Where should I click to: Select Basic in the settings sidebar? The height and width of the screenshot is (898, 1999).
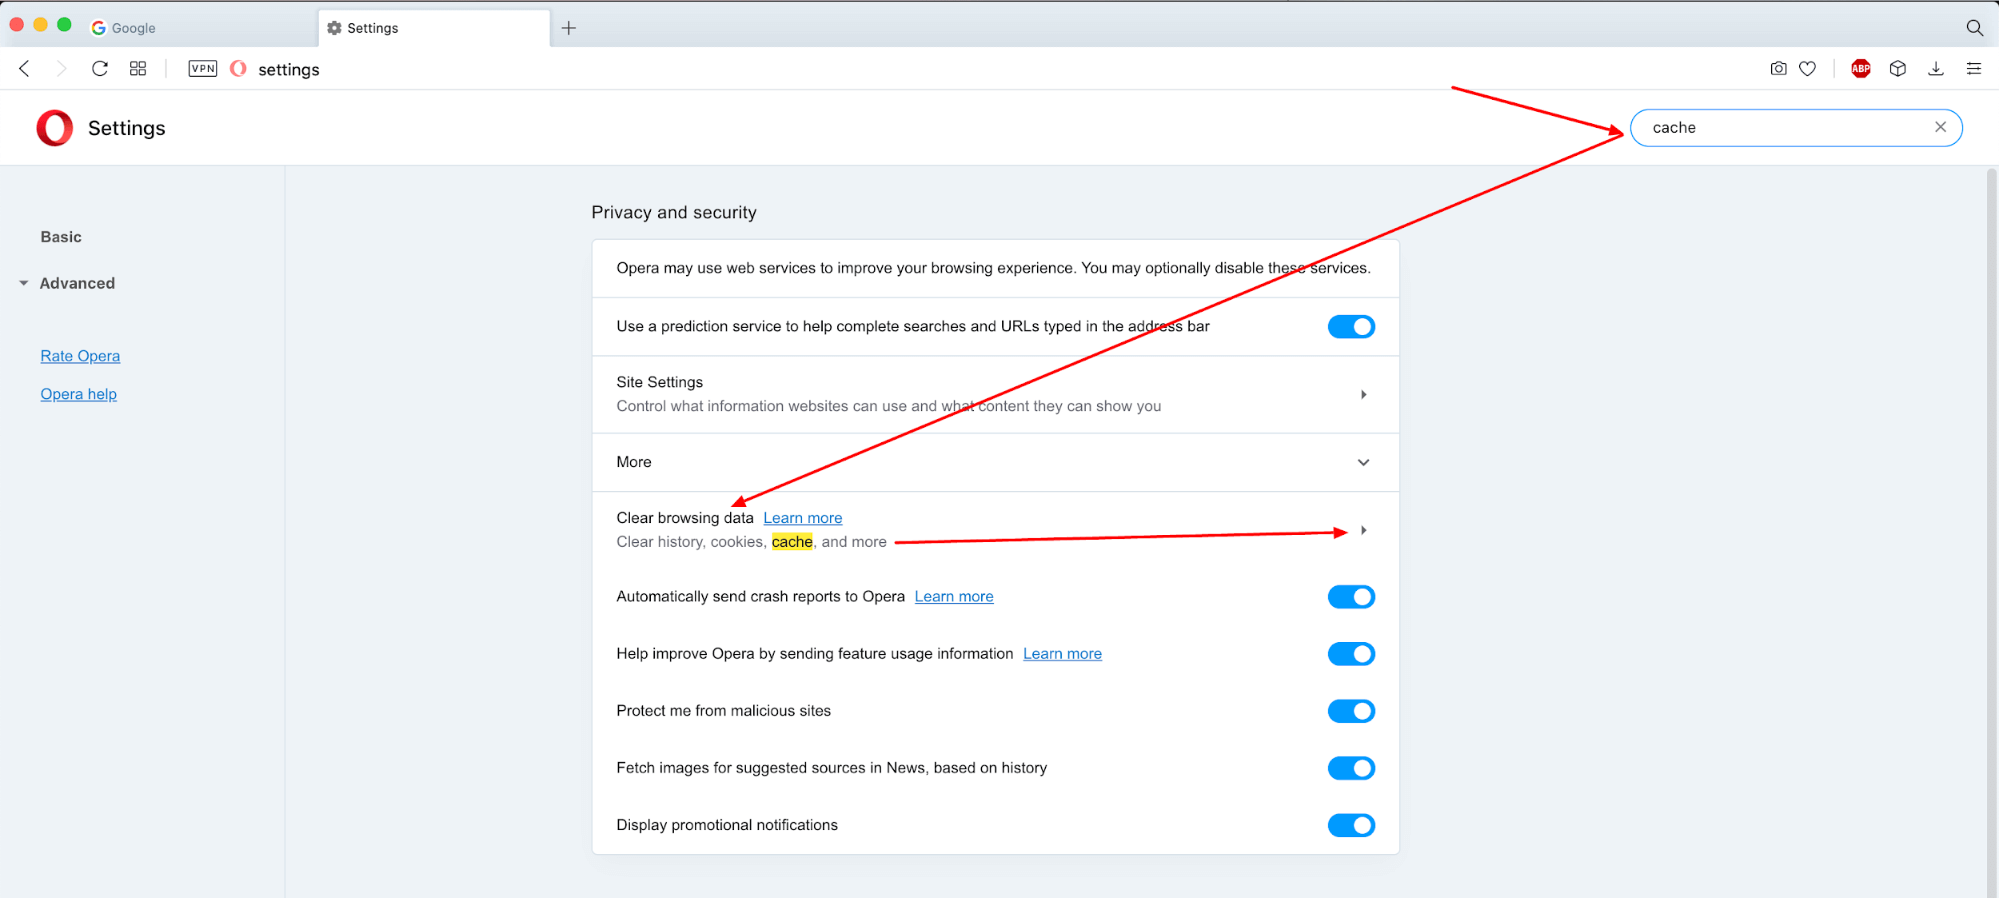pyautogui.click(x=61, y=237)
